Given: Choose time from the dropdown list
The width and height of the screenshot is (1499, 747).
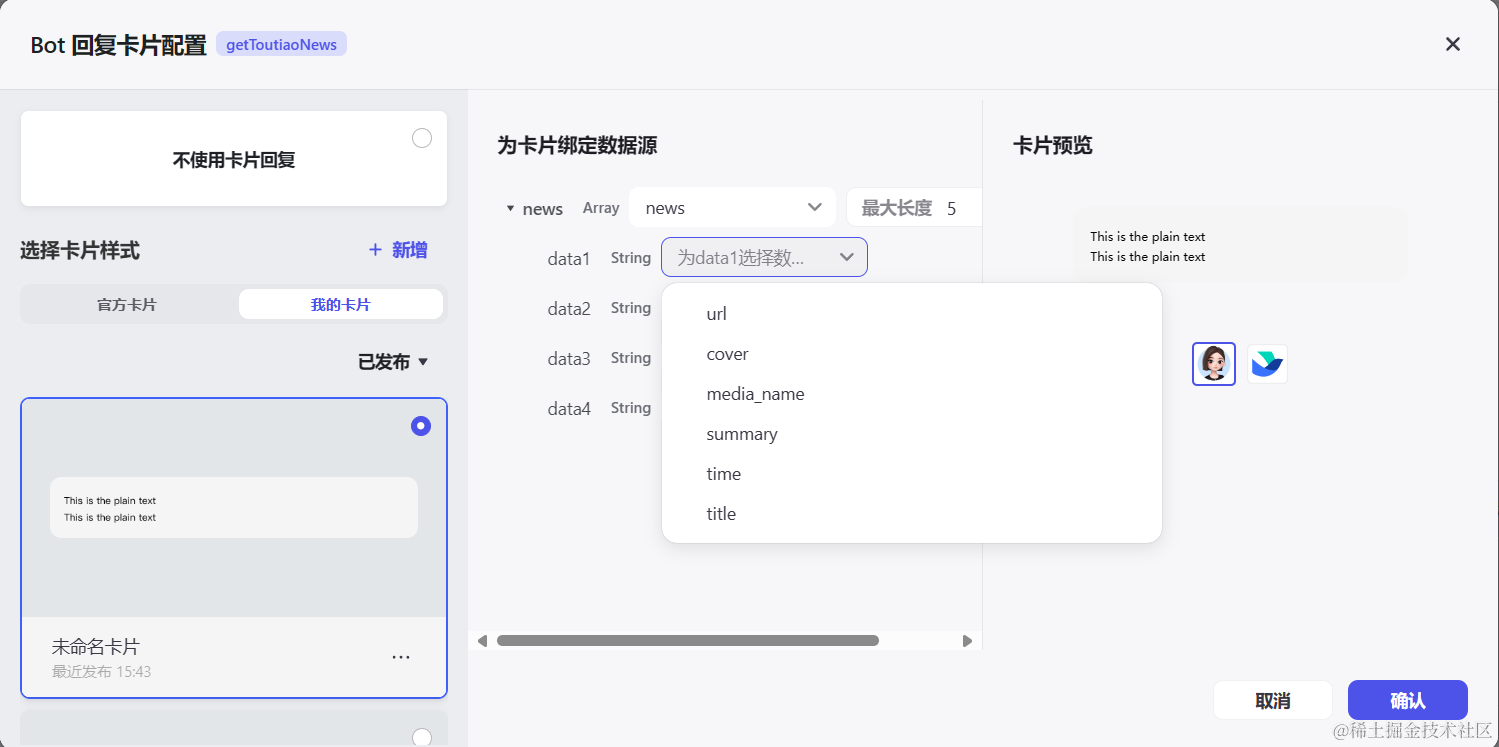Looking at the screenshot, I should pyautogui.click(x=912, y=474).
